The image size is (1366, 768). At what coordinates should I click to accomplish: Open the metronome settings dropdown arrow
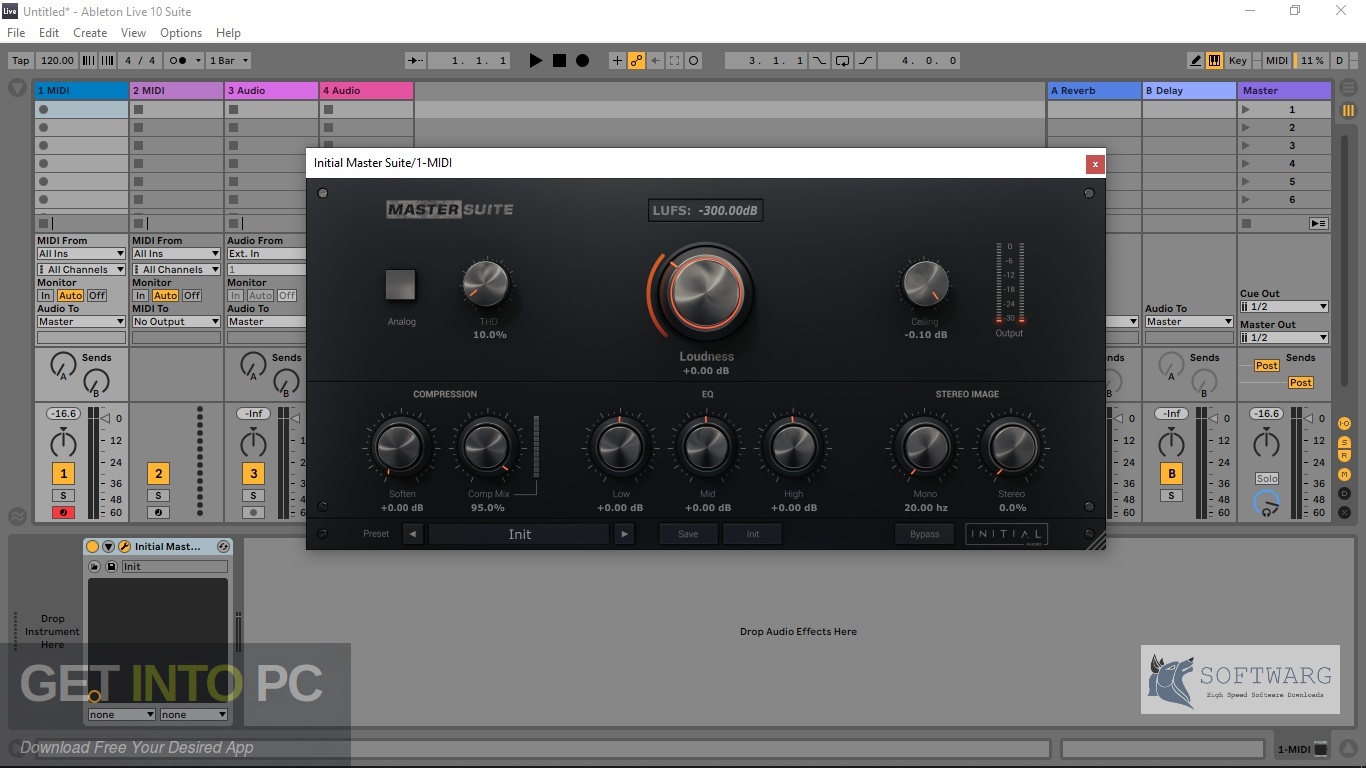click(196, 60)
